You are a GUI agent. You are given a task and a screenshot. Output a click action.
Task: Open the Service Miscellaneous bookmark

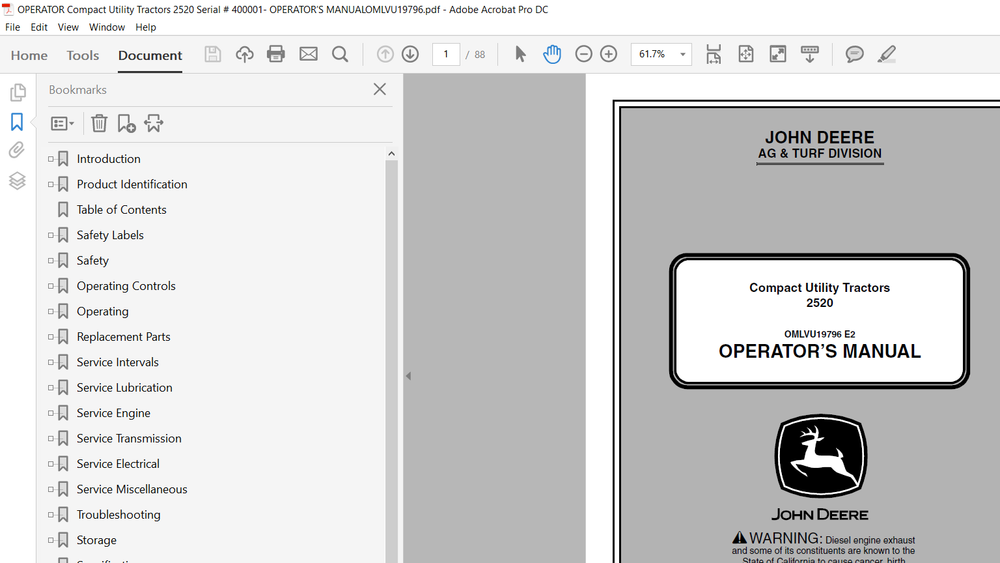(x=132, y=489)
